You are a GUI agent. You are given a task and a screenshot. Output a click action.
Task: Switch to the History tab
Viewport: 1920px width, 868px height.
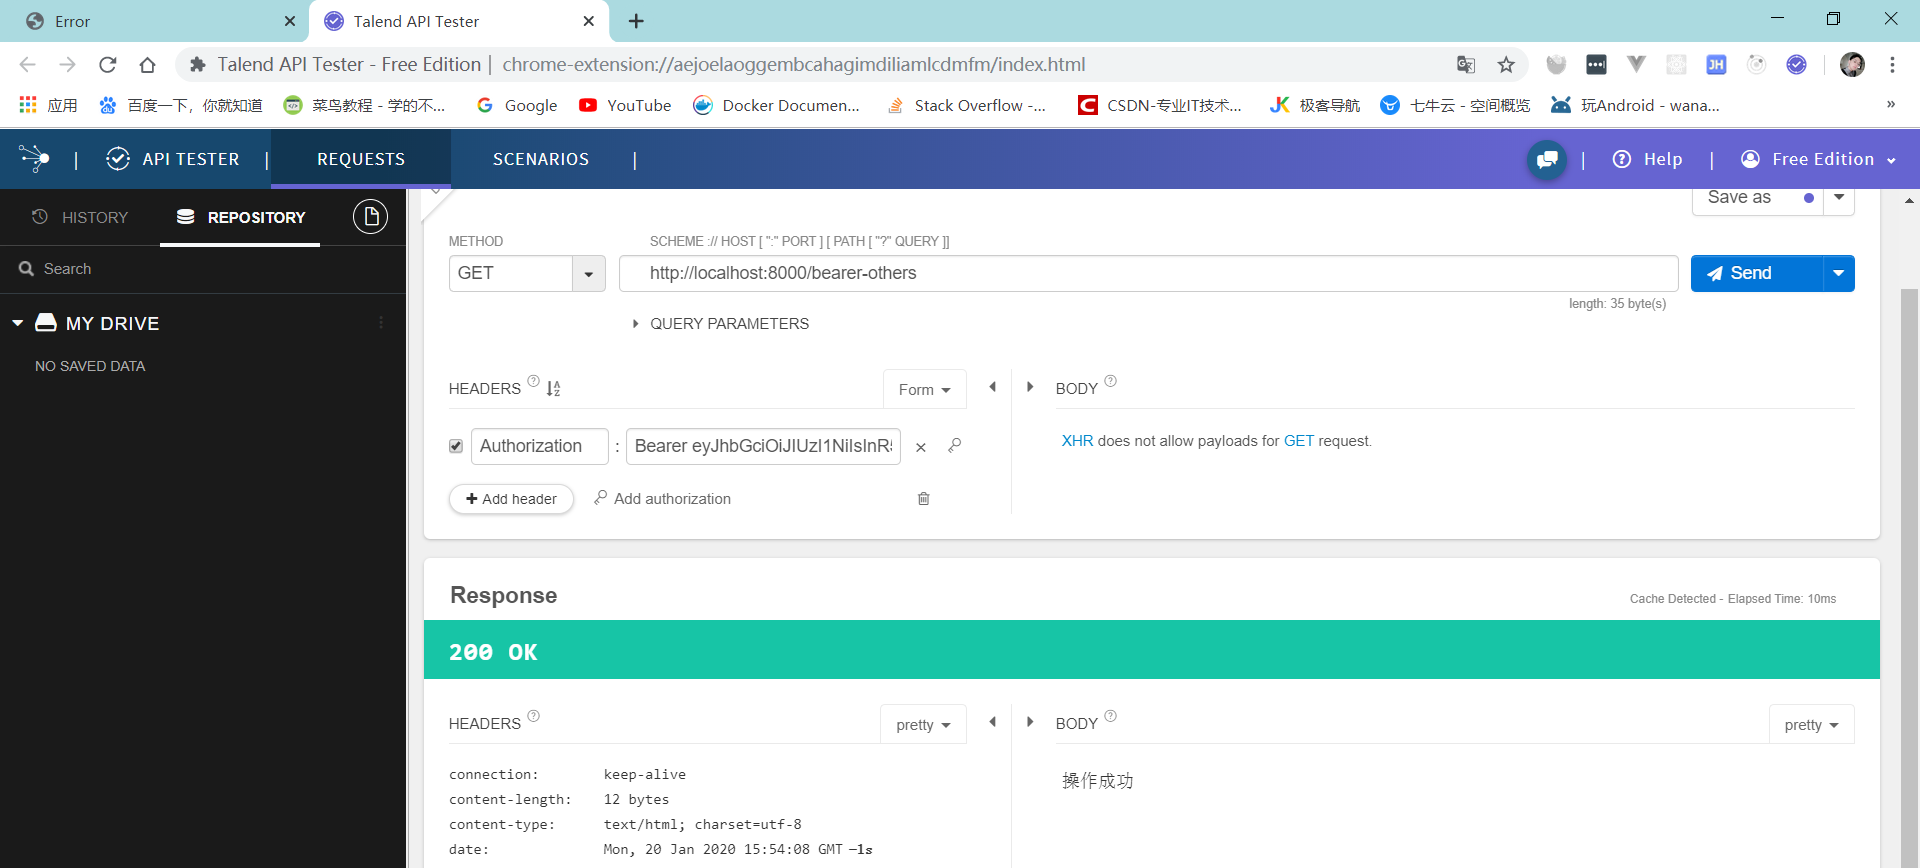tap(80, 217)
